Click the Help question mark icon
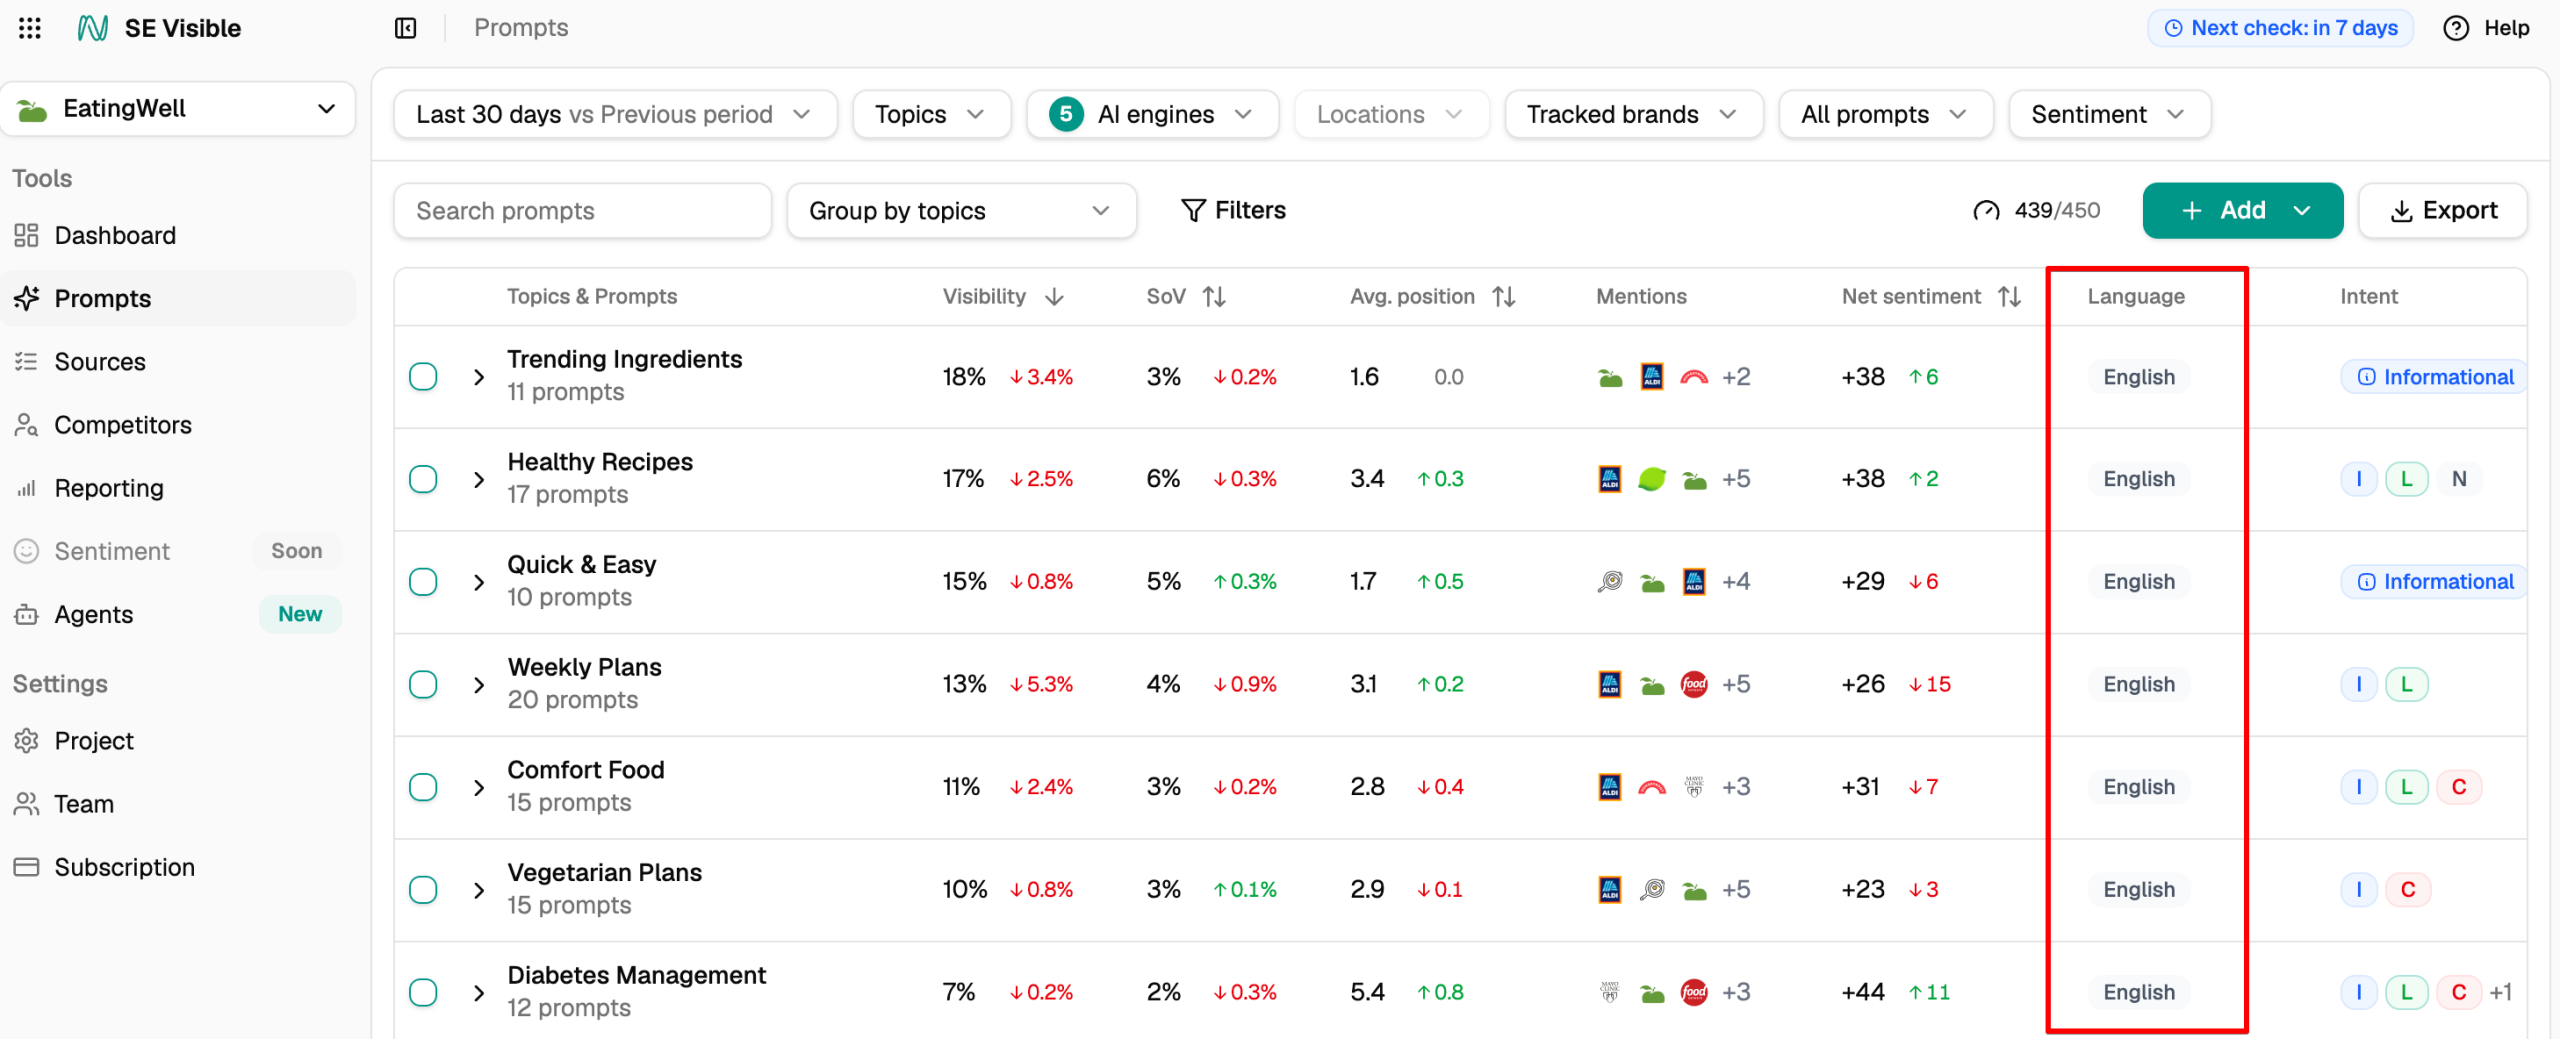The width and height of the screenshot is (2560, 1039). point(2455,28)
